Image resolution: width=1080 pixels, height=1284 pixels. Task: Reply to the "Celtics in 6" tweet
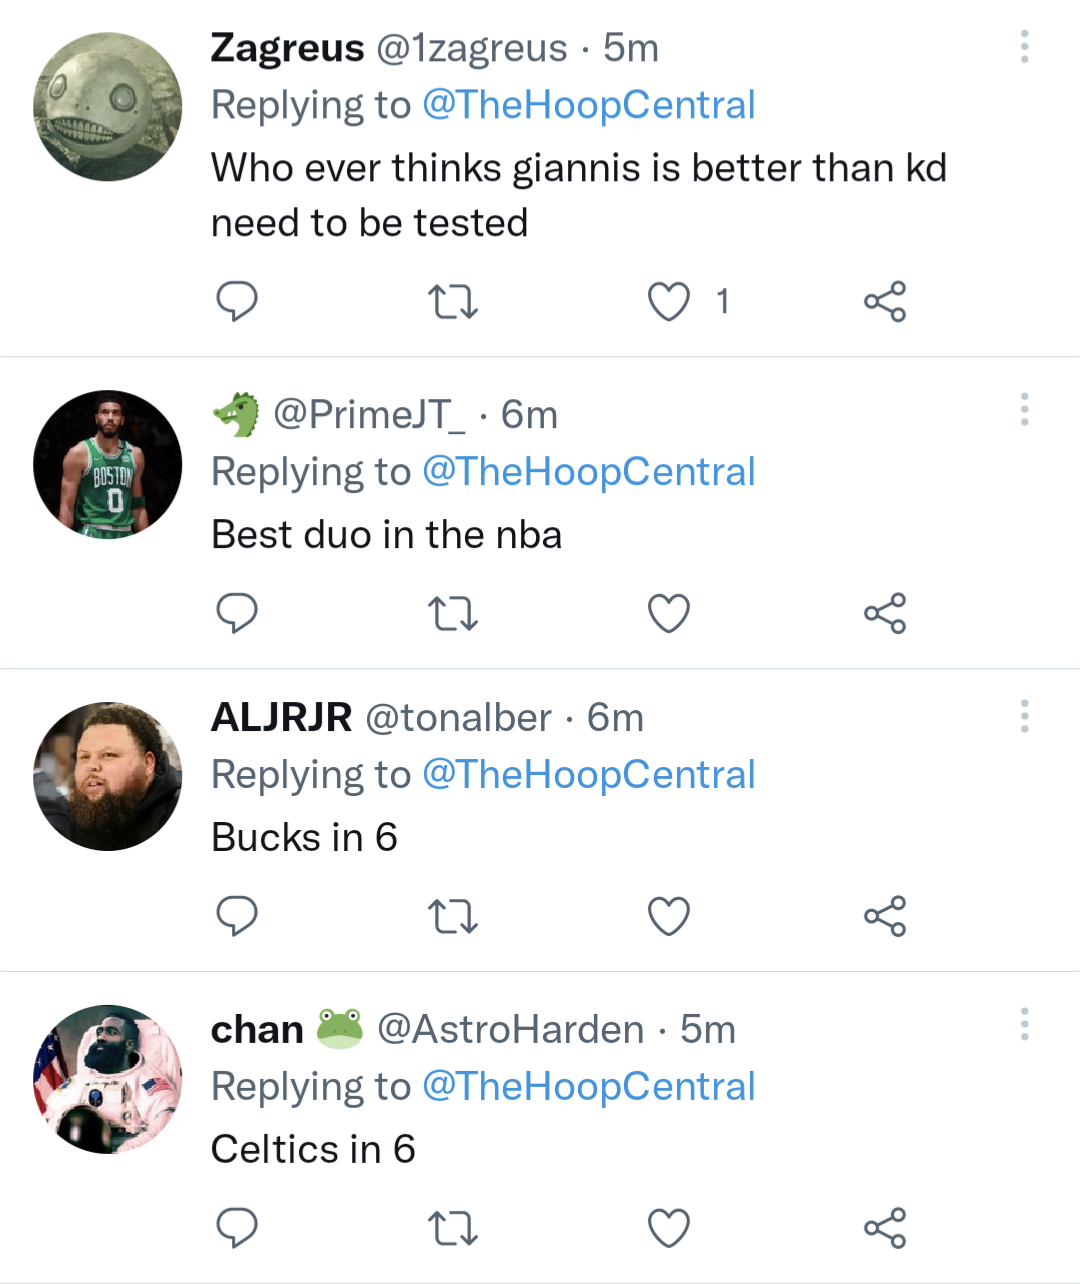tap(237, 1228)
